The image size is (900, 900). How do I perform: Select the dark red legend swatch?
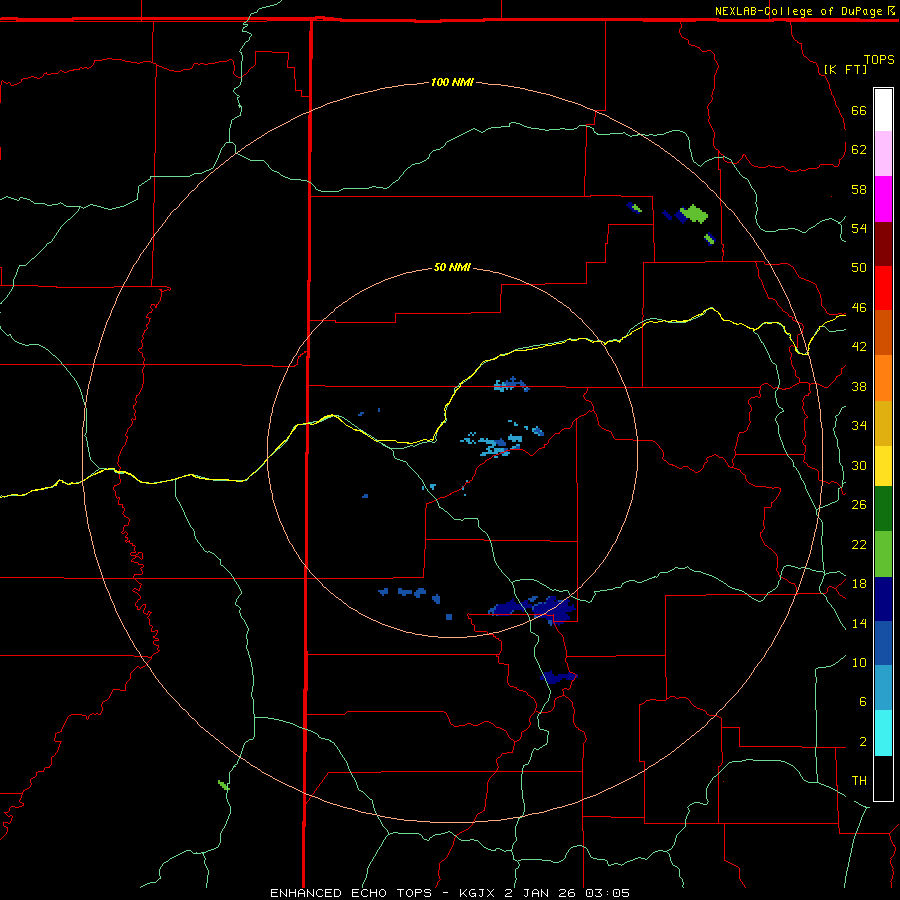(x=883, y=244)
